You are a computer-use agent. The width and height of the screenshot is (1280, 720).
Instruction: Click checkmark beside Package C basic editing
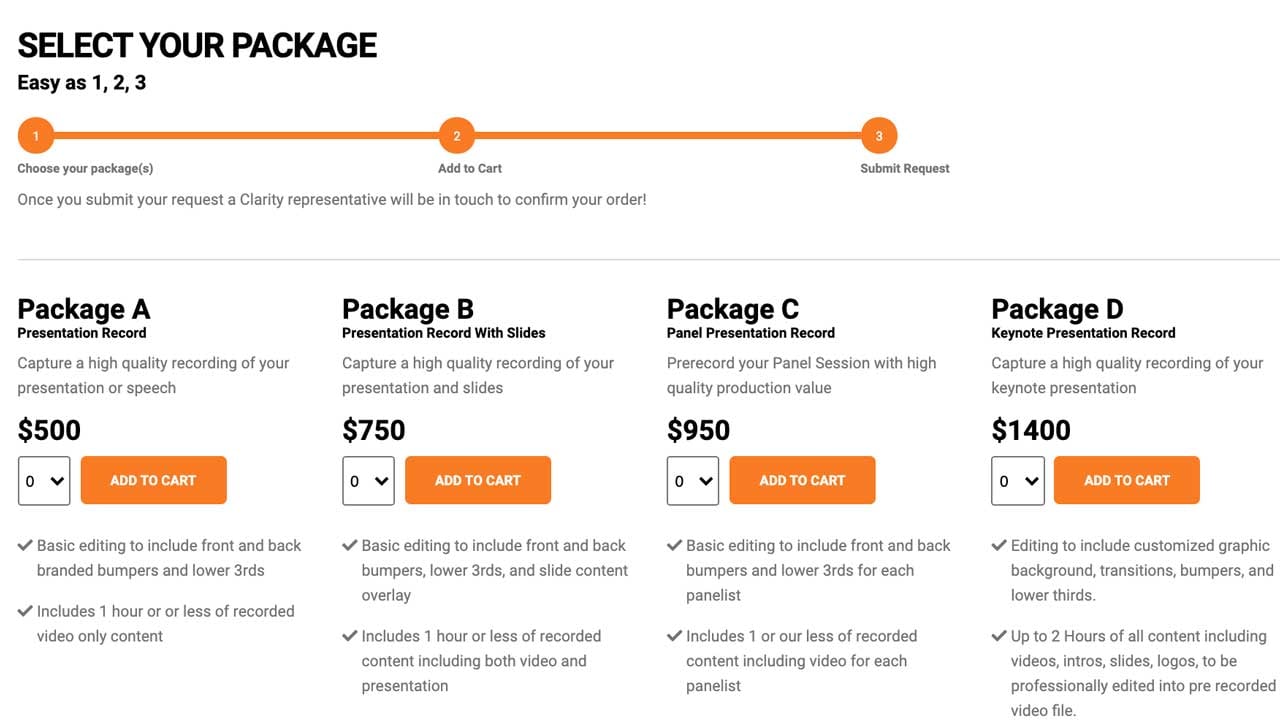(674, 546)
